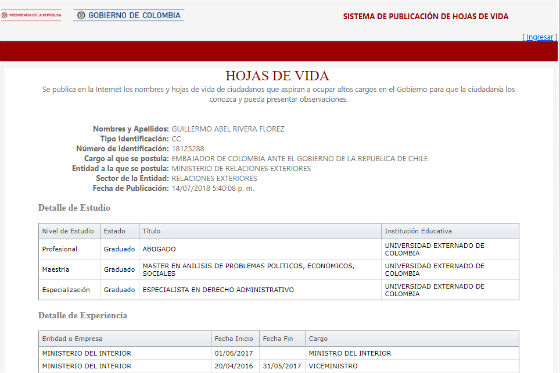Click the Fecha Inicio column header
This screenshot has width=560, height=373.
(235, 338)
